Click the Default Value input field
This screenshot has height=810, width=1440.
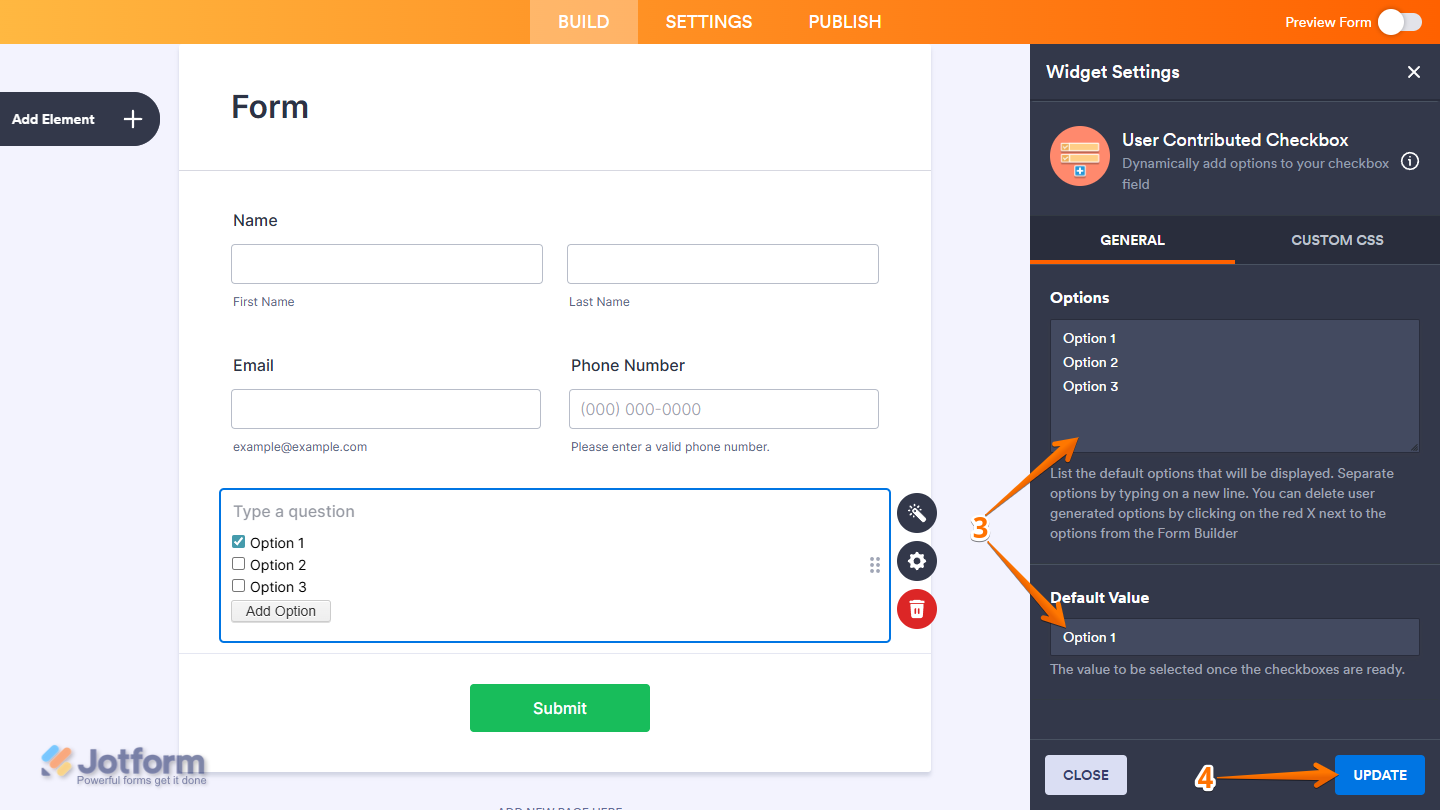pos(1234,636)
